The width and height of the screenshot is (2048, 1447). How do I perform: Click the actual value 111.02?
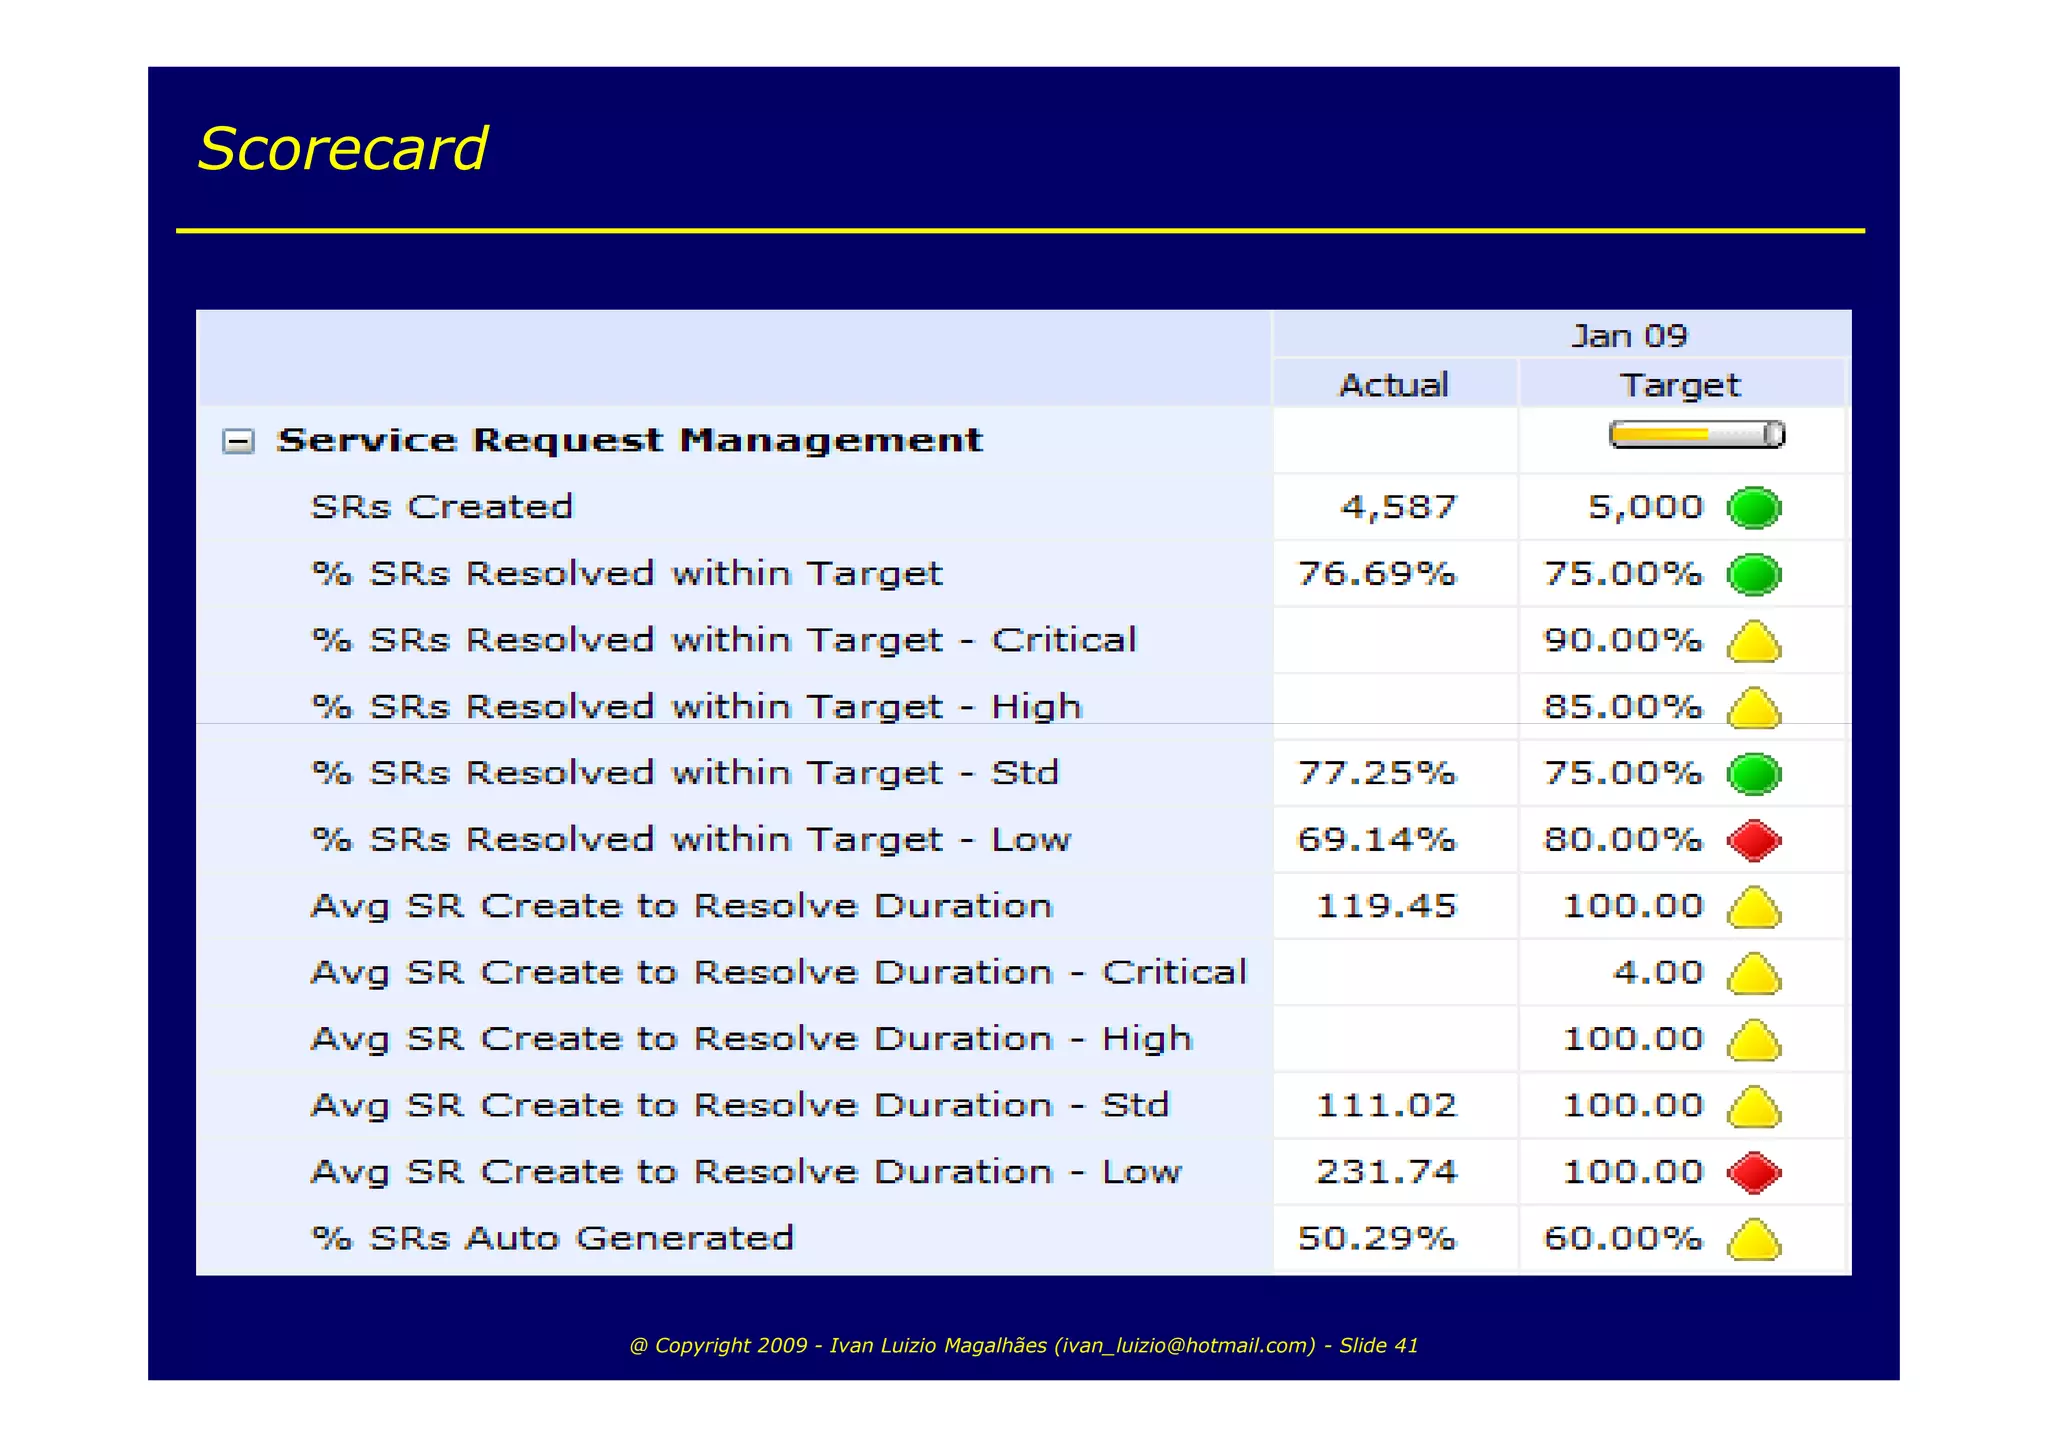pos(1386,1105)
